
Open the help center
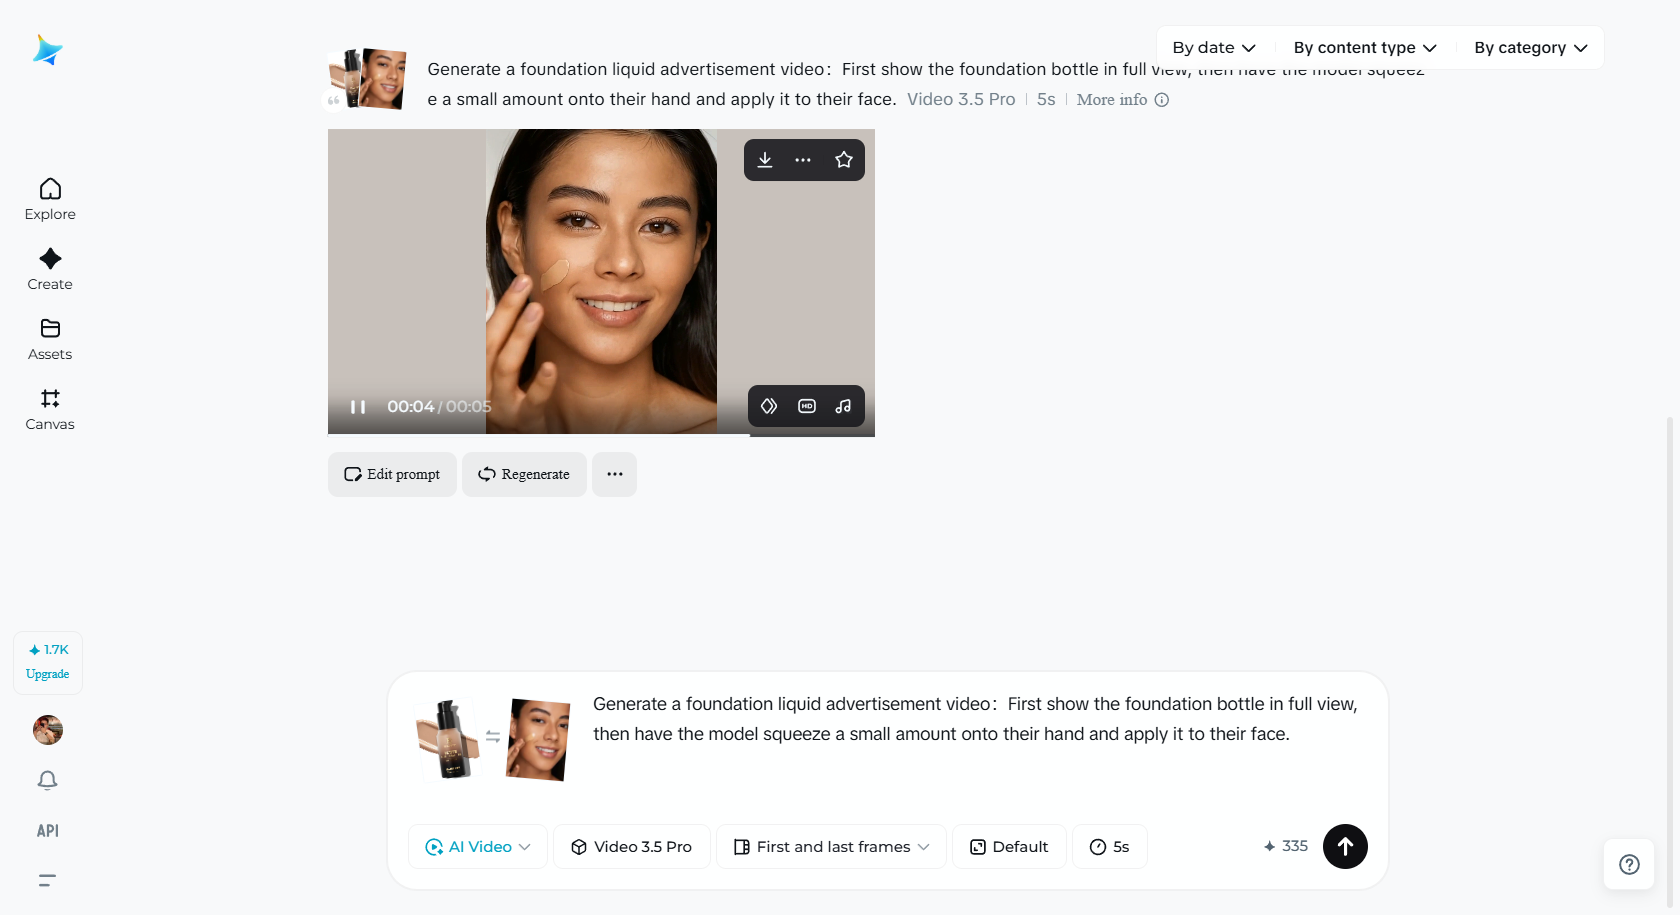tap(1628, 864)
